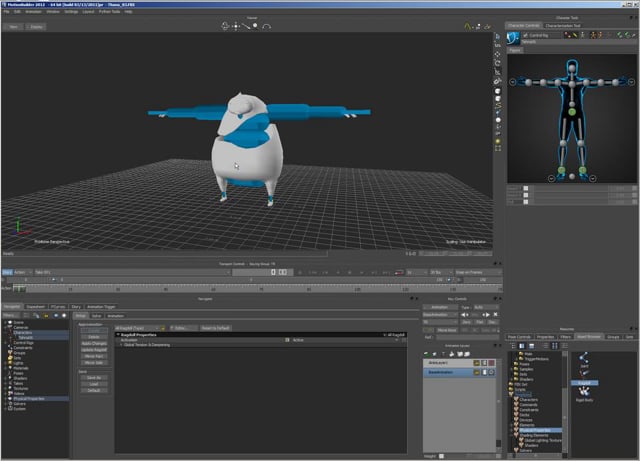Click the yellow light icon in viewer sidebar
This screenshot has width=640, height=461.
click(x=498, y=141)
